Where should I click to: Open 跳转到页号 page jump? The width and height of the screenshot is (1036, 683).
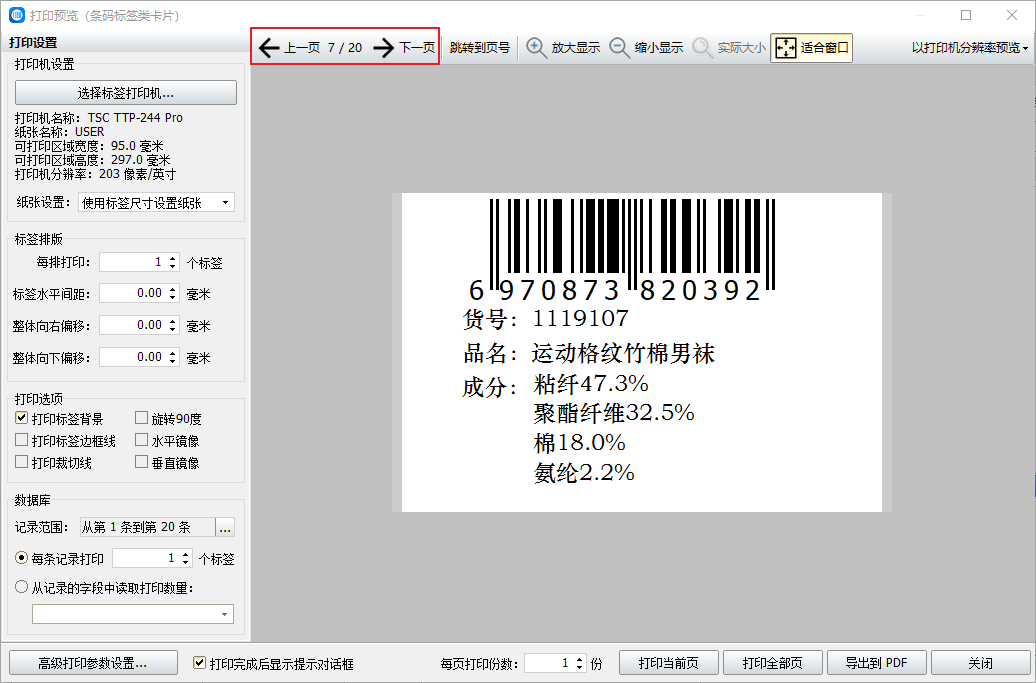click(x=480, y=48)
